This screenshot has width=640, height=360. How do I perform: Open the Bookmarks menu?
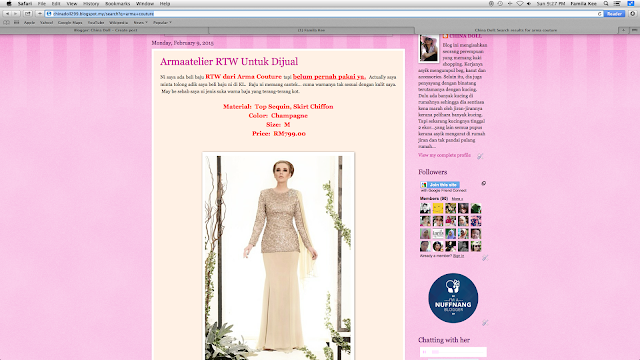pos(118,3)
